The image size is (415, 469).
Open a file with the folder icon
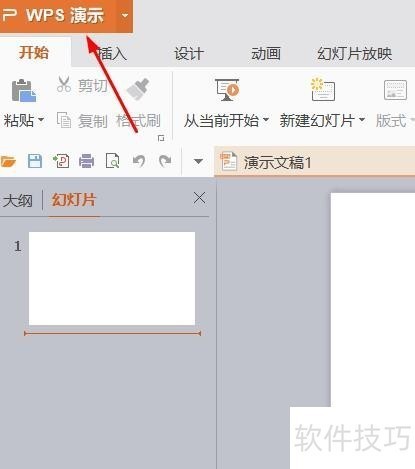click(x=8, y=162)
